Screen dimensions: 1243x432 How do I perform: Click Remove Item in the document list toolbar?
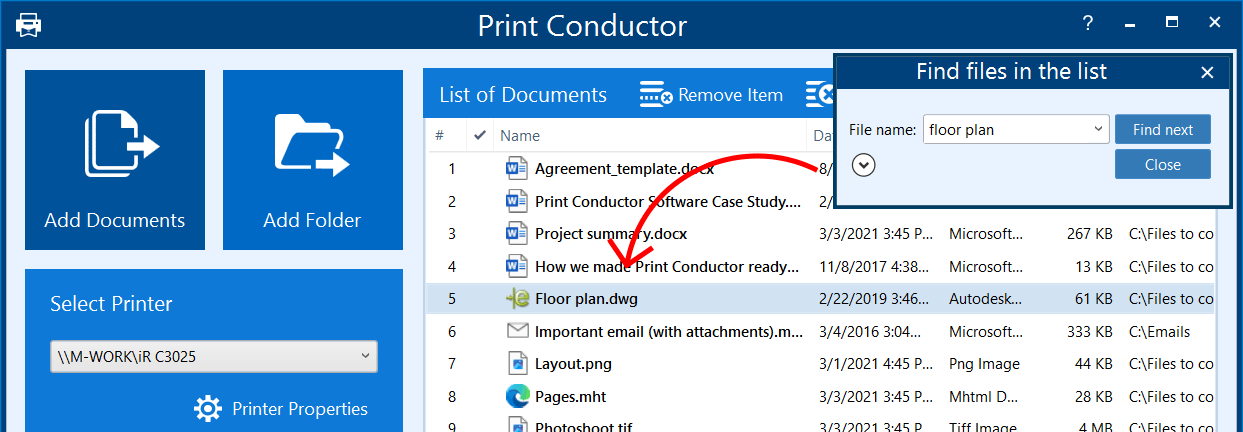tap(712, 95)
